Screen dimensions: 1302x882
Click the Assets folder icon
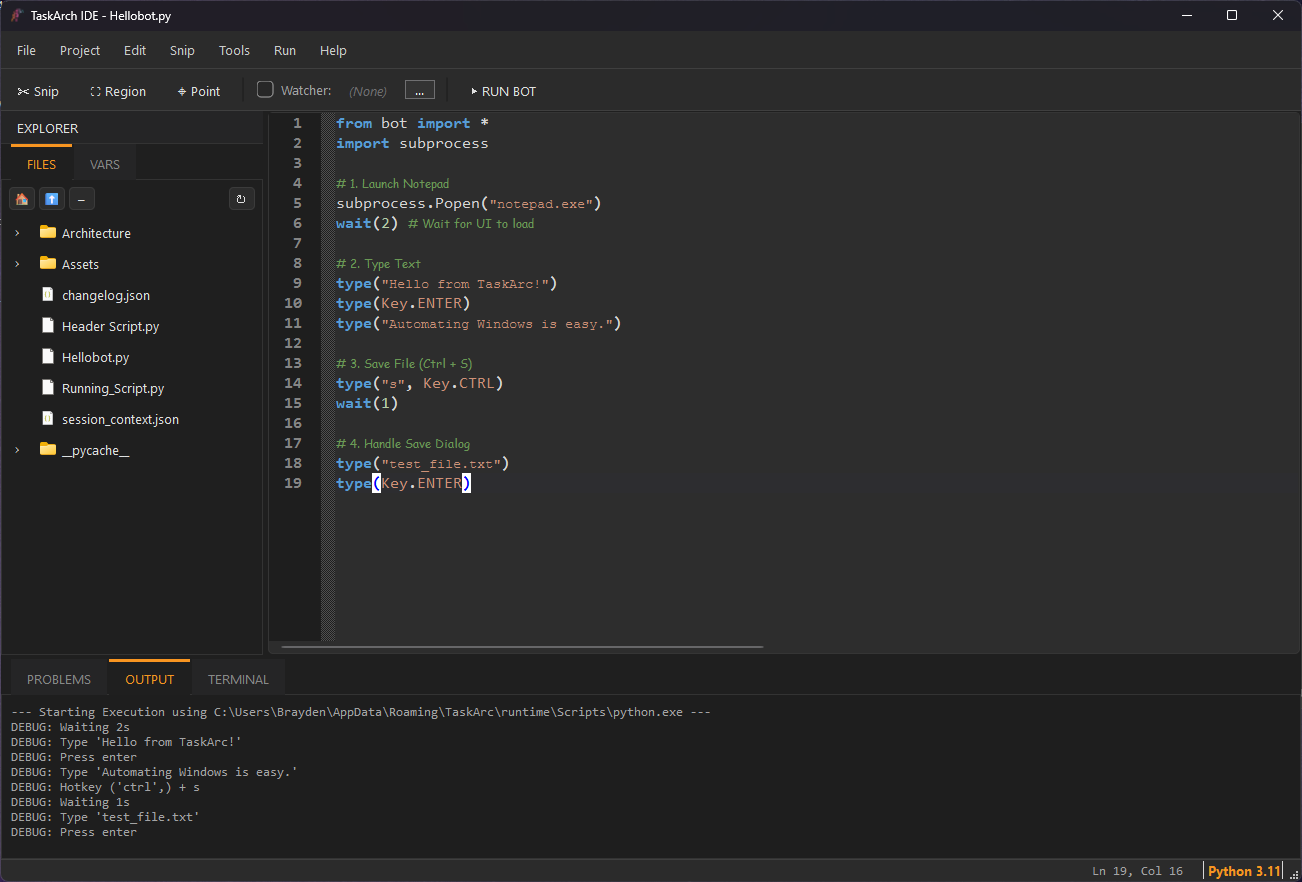(48, 263)
